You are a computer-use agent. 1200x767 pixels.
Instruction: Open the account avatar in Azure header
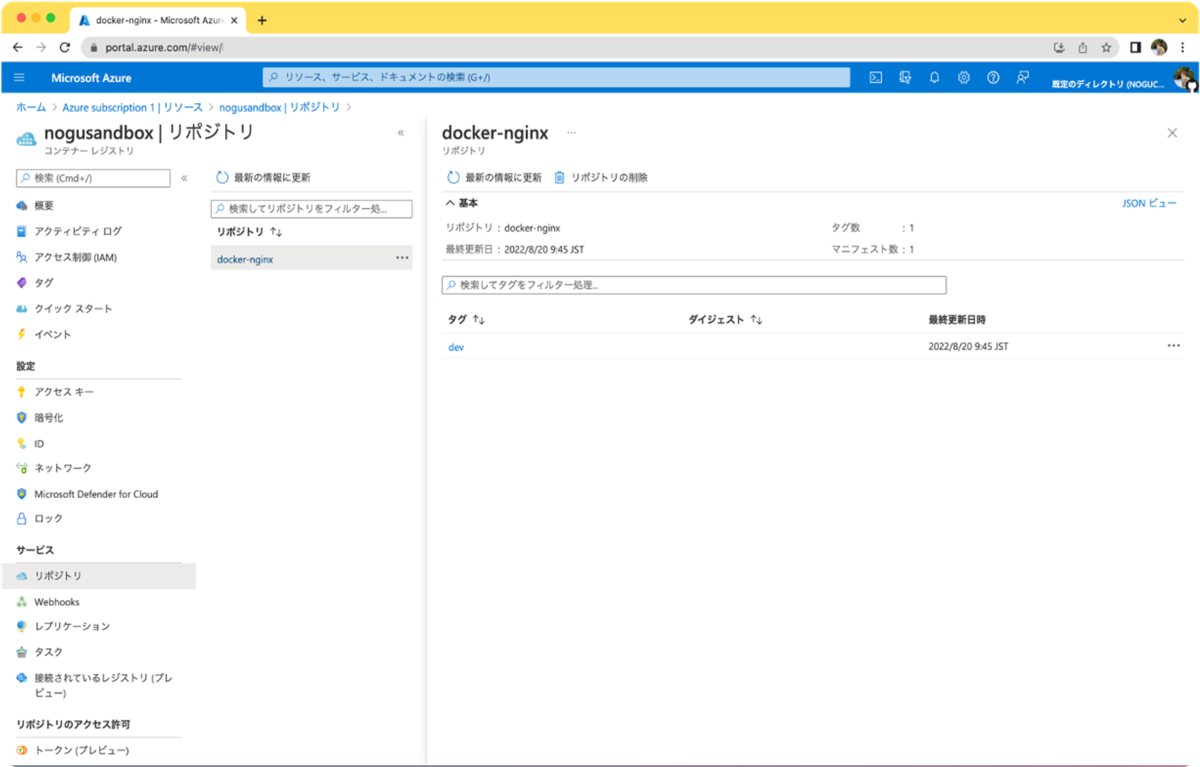1185,79
